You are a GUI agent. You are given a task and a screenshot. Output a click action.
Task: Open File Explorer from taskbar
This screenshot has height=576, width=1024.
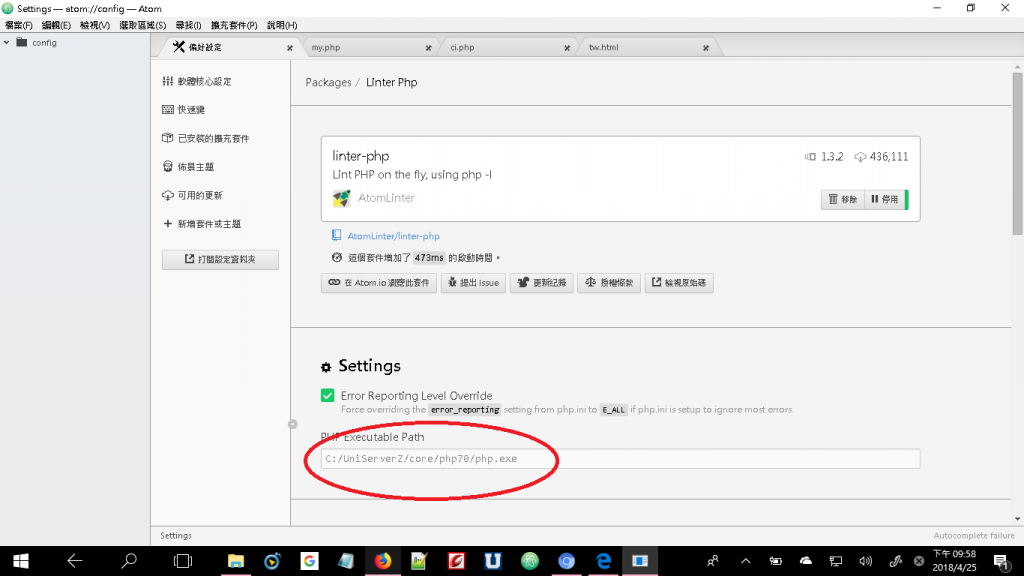tap(235, 561)
